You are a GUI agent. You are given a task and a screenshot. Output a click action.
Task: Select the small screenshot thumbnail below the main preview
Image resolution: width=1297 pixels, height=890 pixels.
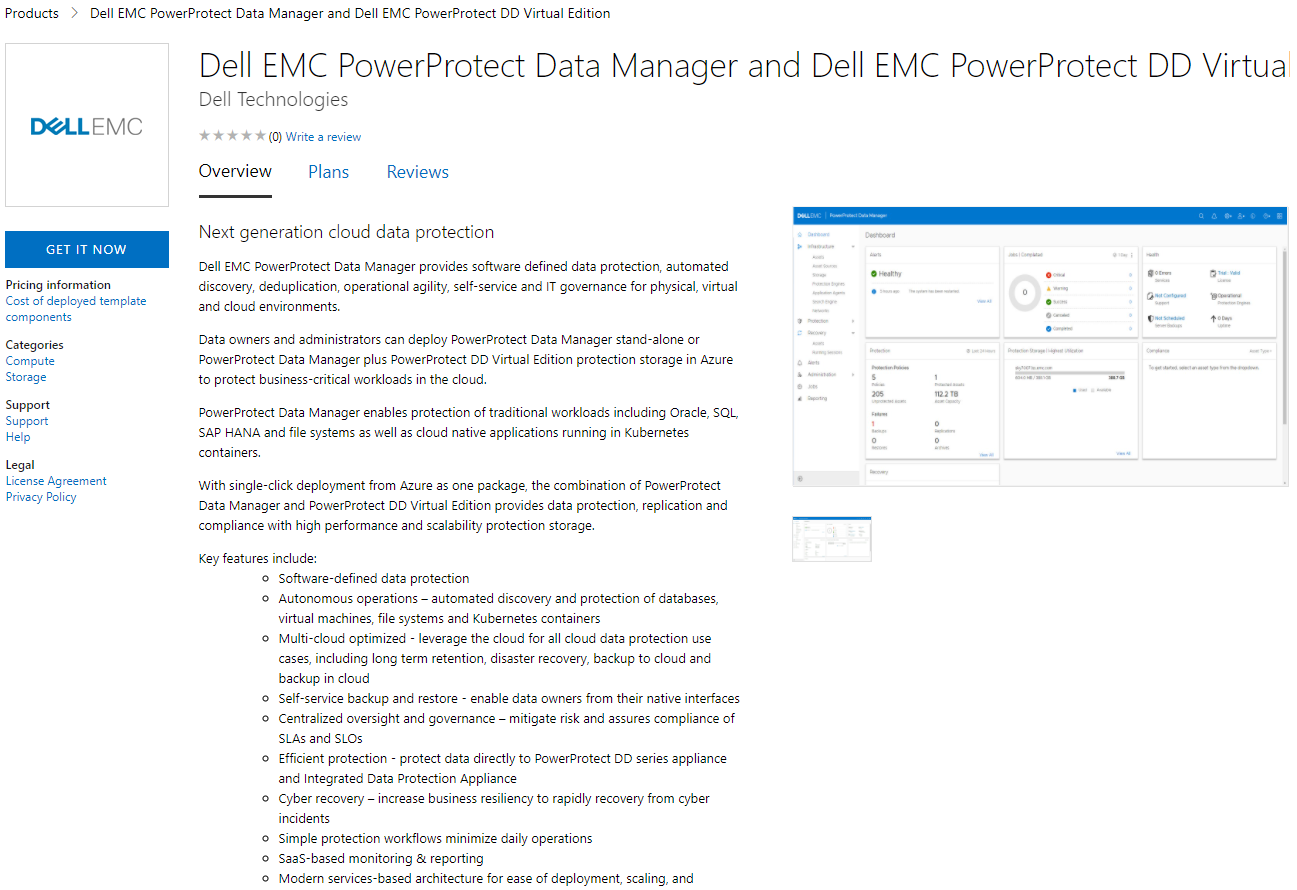click(x=831, y=538)
